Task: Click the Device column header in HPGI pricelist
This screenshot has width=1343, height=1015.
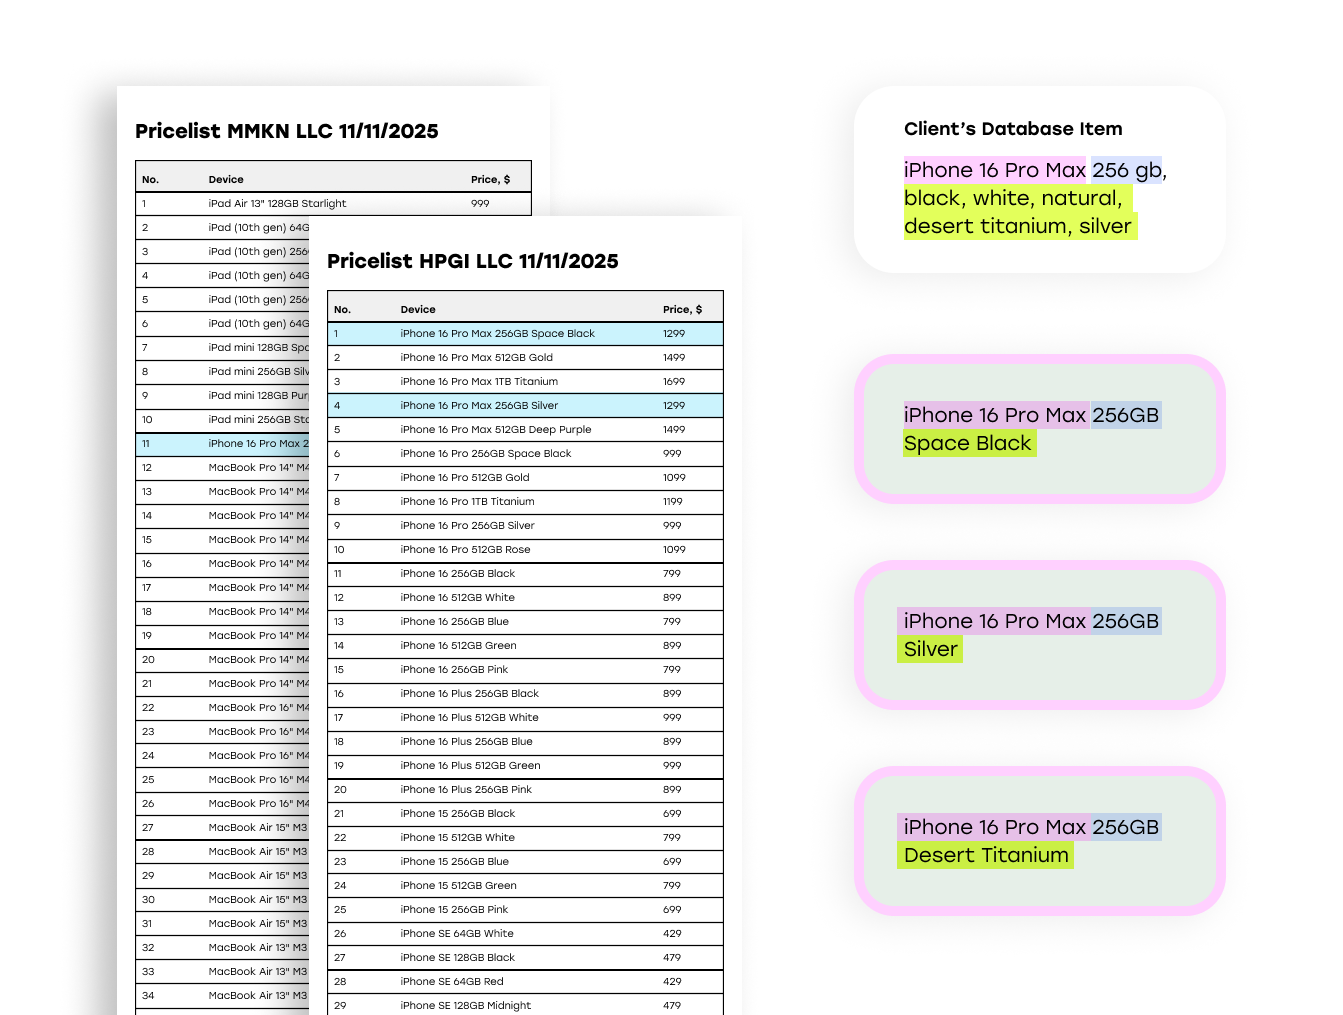Action: point(418,310)
